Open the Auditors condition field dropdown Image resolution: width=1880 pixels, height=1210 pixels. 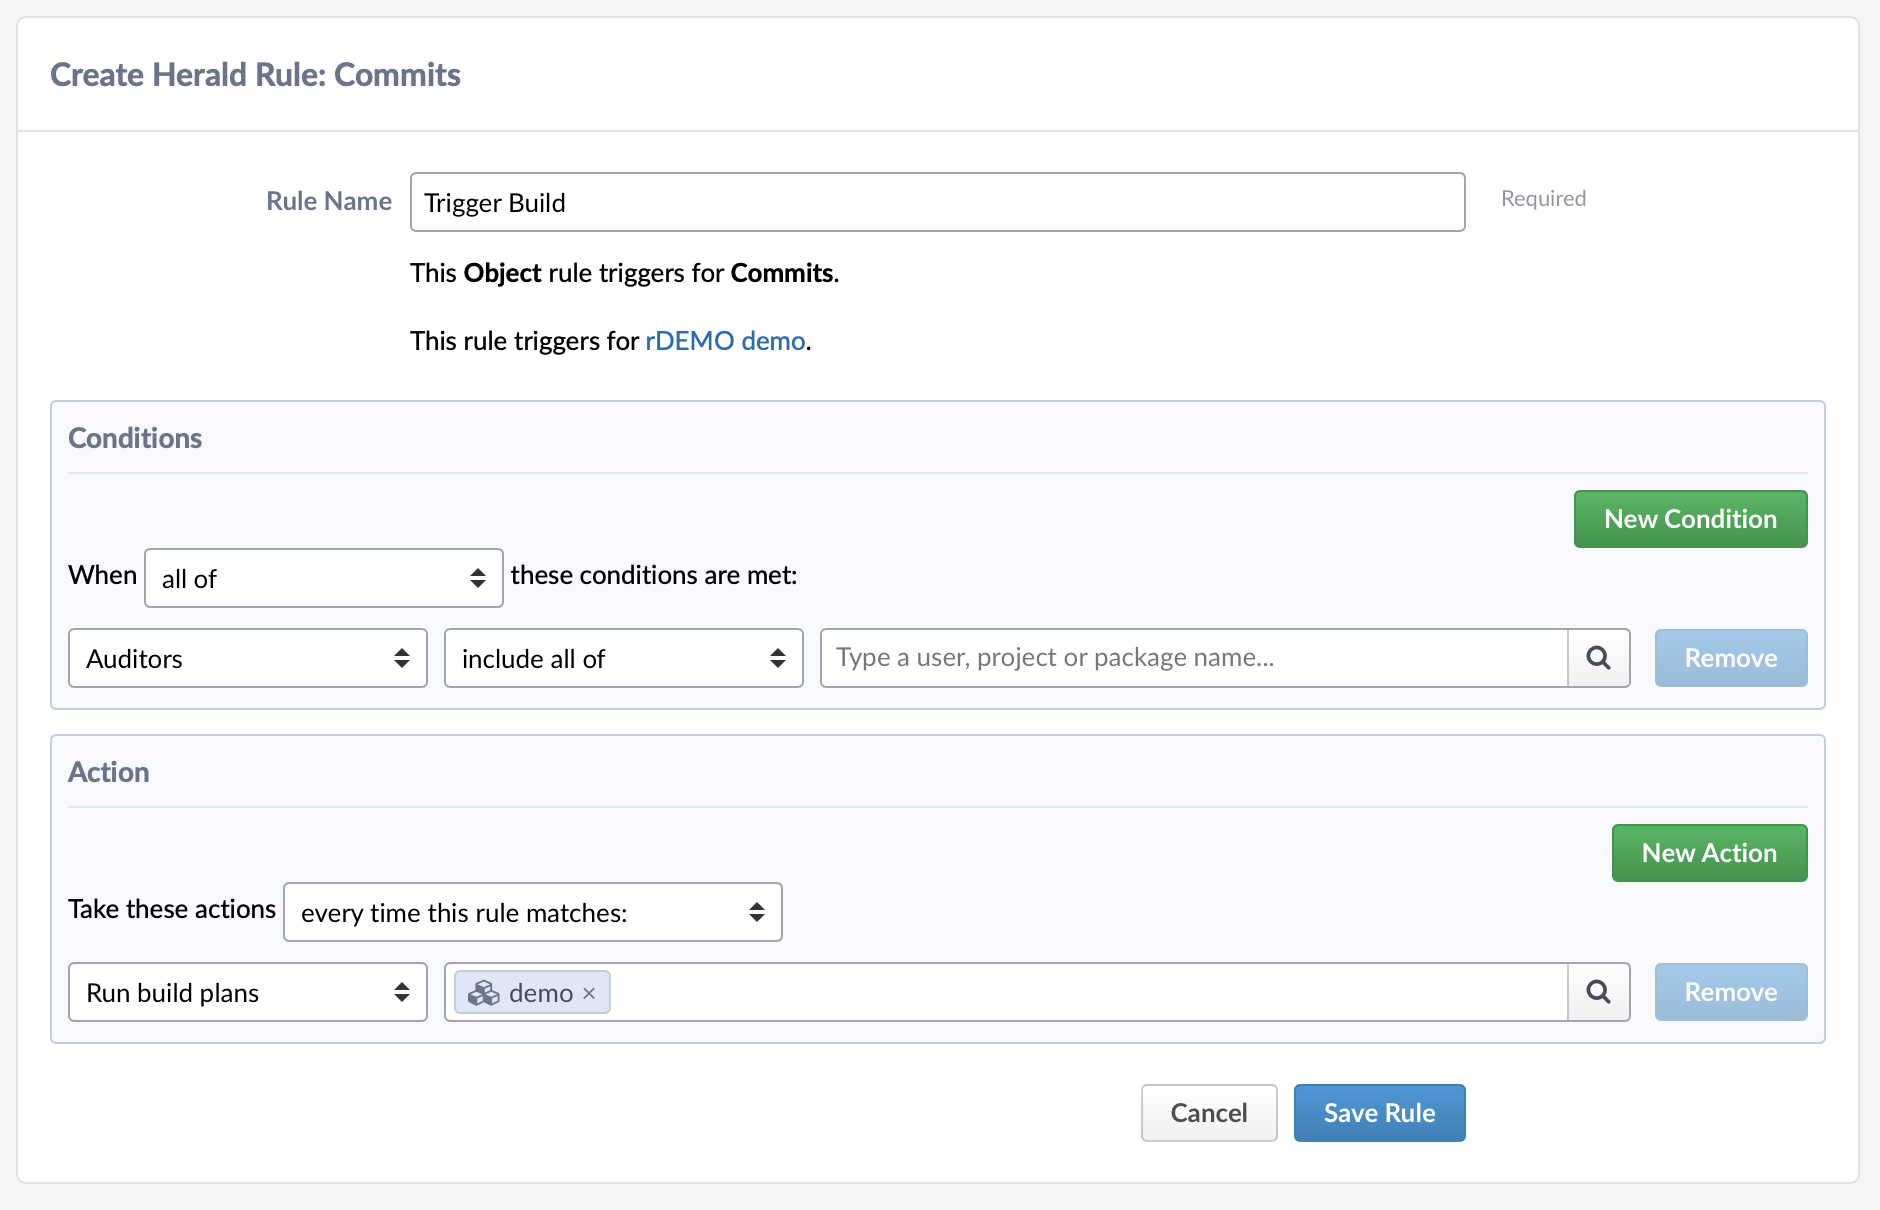(x=247, y=658)
